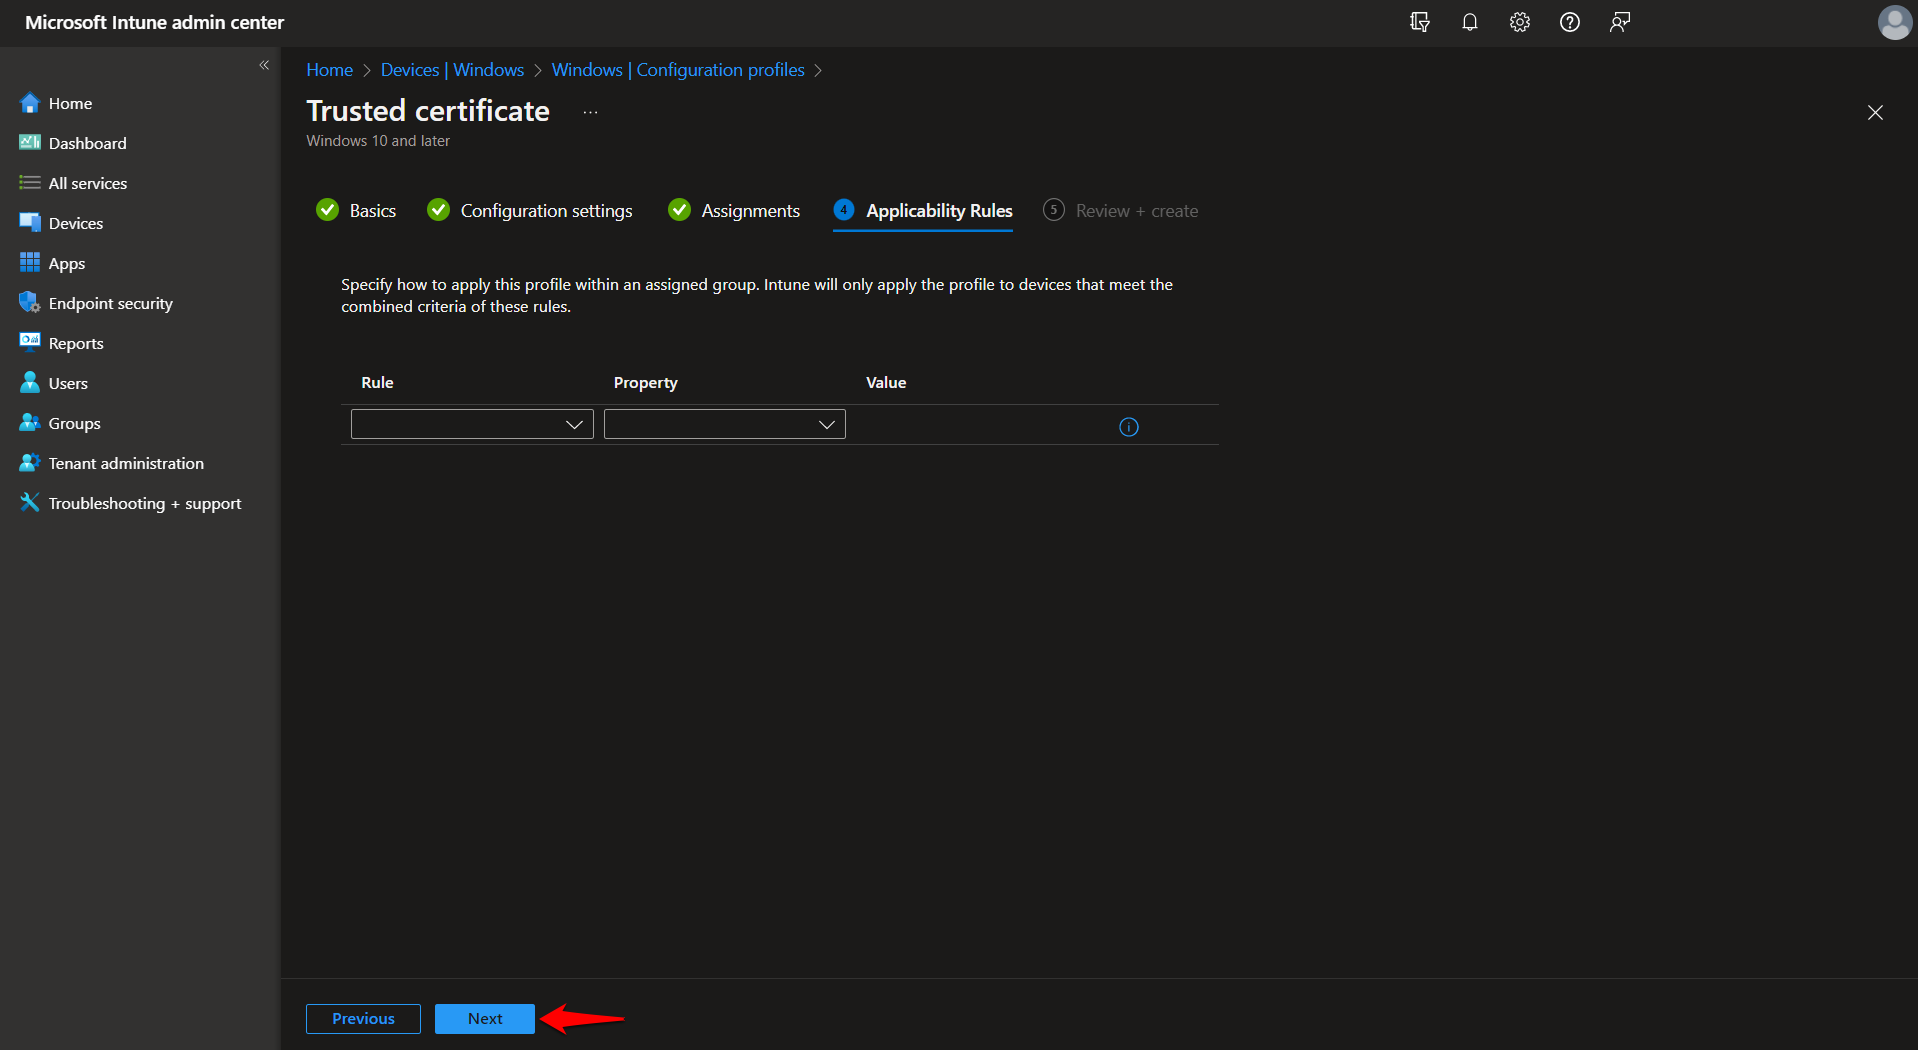The width and height of the screenshot is (1918, 1050).
Task: Open the portal settings gear
Action: point(1519,21)
